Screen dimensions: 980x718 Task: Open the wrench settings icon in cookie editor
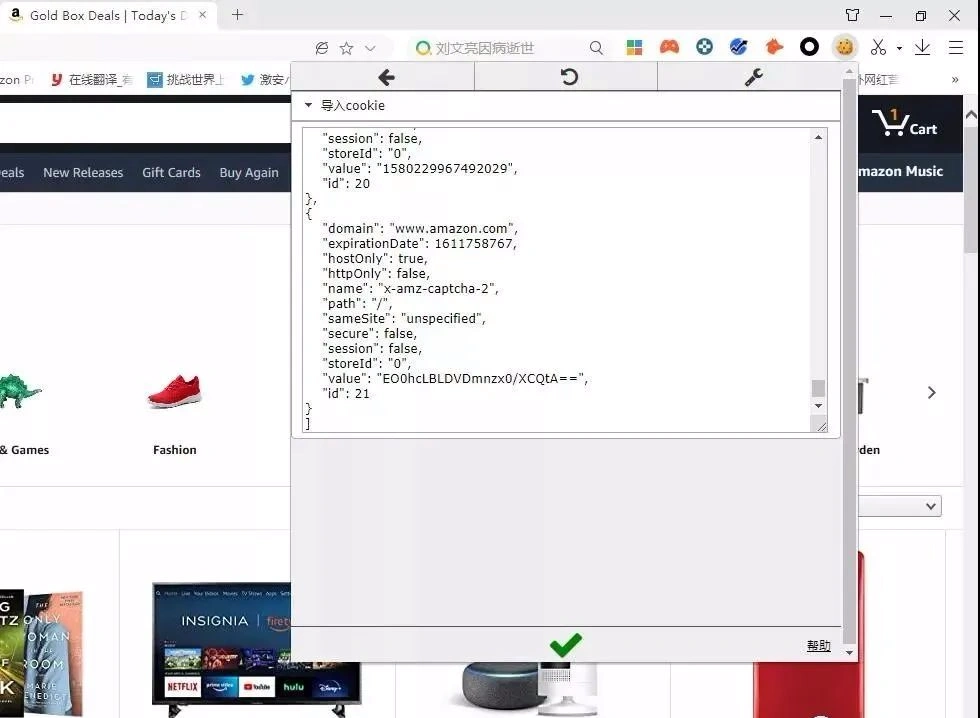753,77
